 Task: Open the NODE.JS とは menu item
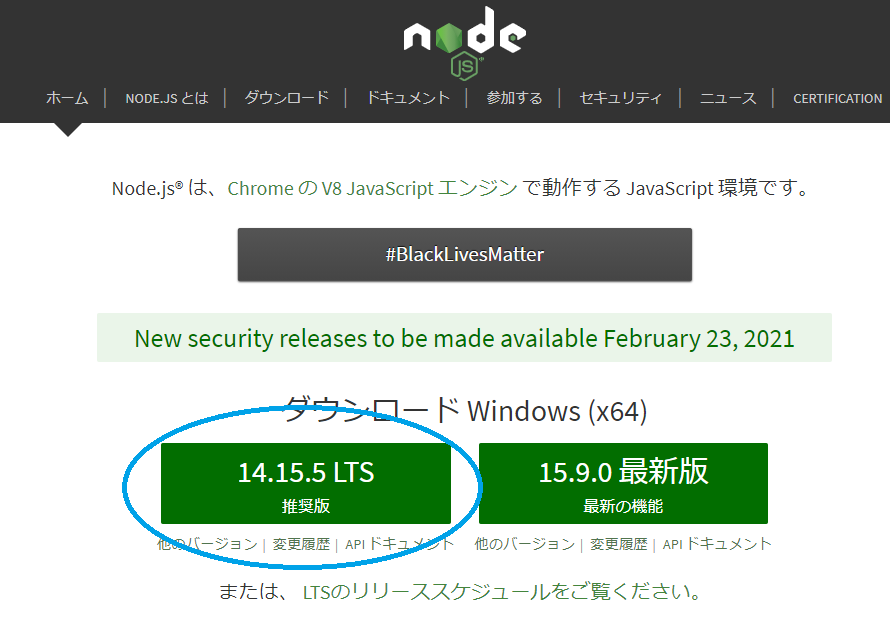(x=167, y=98)
